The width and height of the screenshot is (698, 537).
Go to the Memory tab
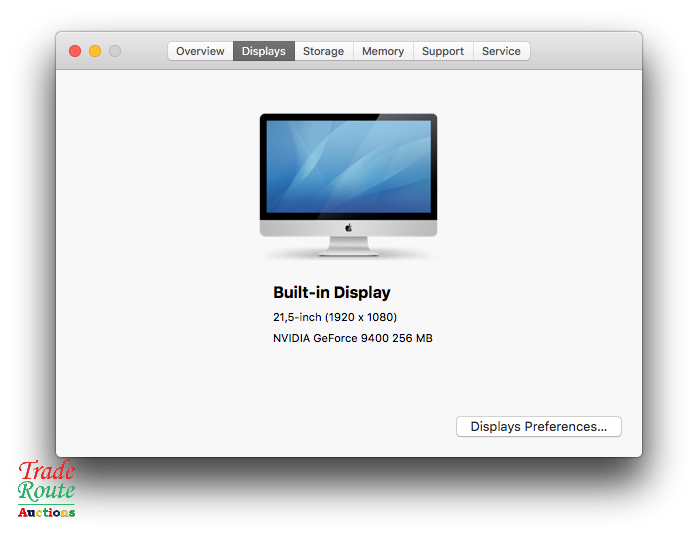pyautogui.click(x=383, y=51)
